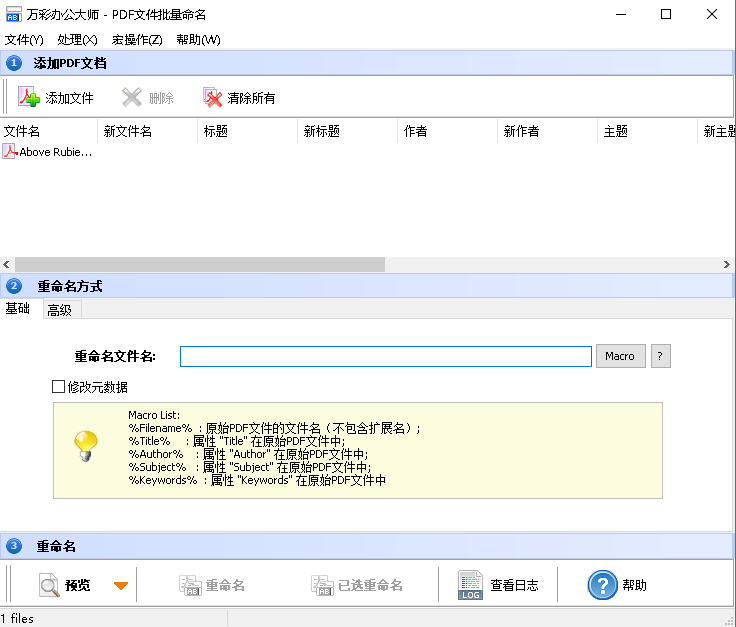This screenshot has width=736, height=627.
Task: Close the PDF文件批量命名 window
Action: point(712,15)
